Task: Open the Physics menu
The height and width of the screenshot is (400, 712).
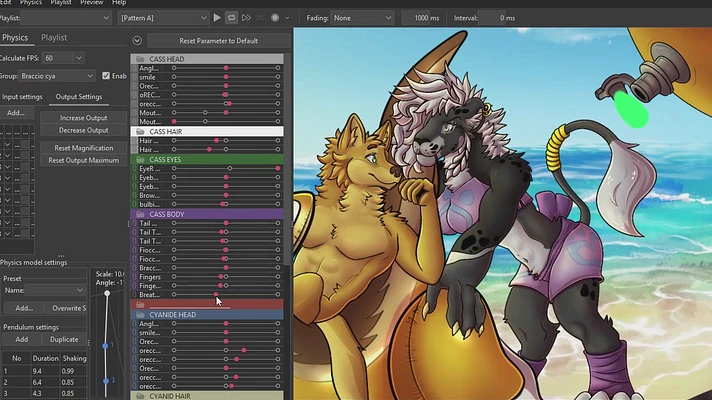Action: click(x=31, y=3)
